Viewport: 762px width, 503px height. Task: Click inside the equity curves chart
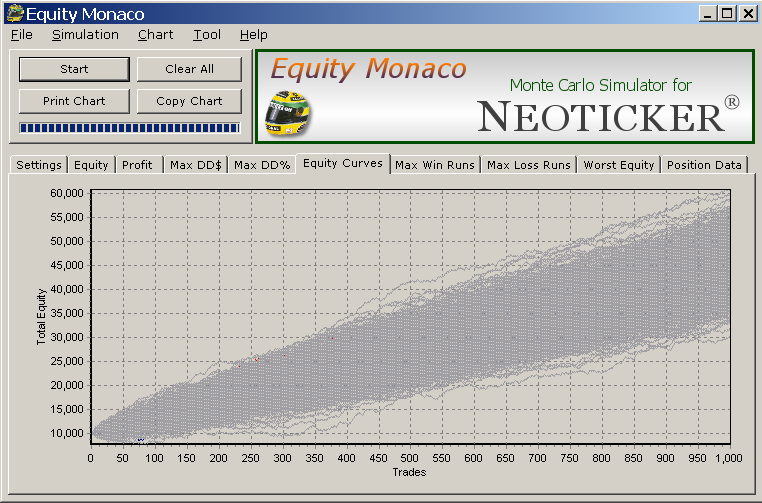(411, 317)
